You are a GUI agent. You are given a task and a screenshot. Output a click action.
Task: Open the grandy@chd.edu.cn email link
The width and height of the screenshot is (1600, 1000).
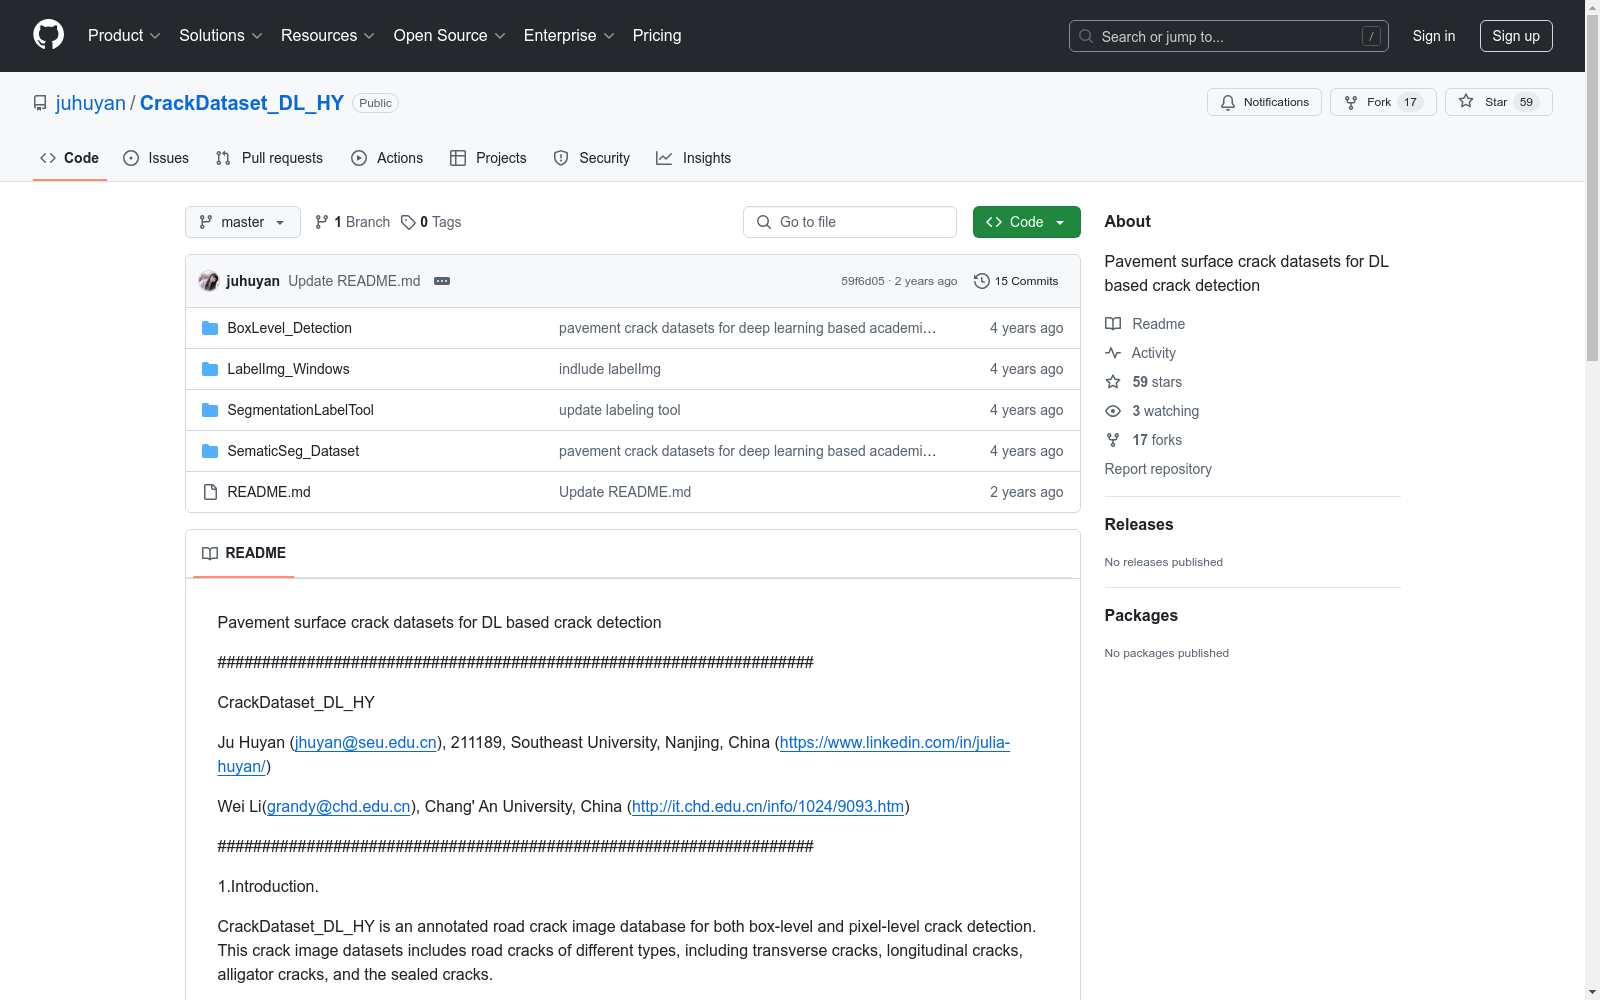(x=339, y=806)
